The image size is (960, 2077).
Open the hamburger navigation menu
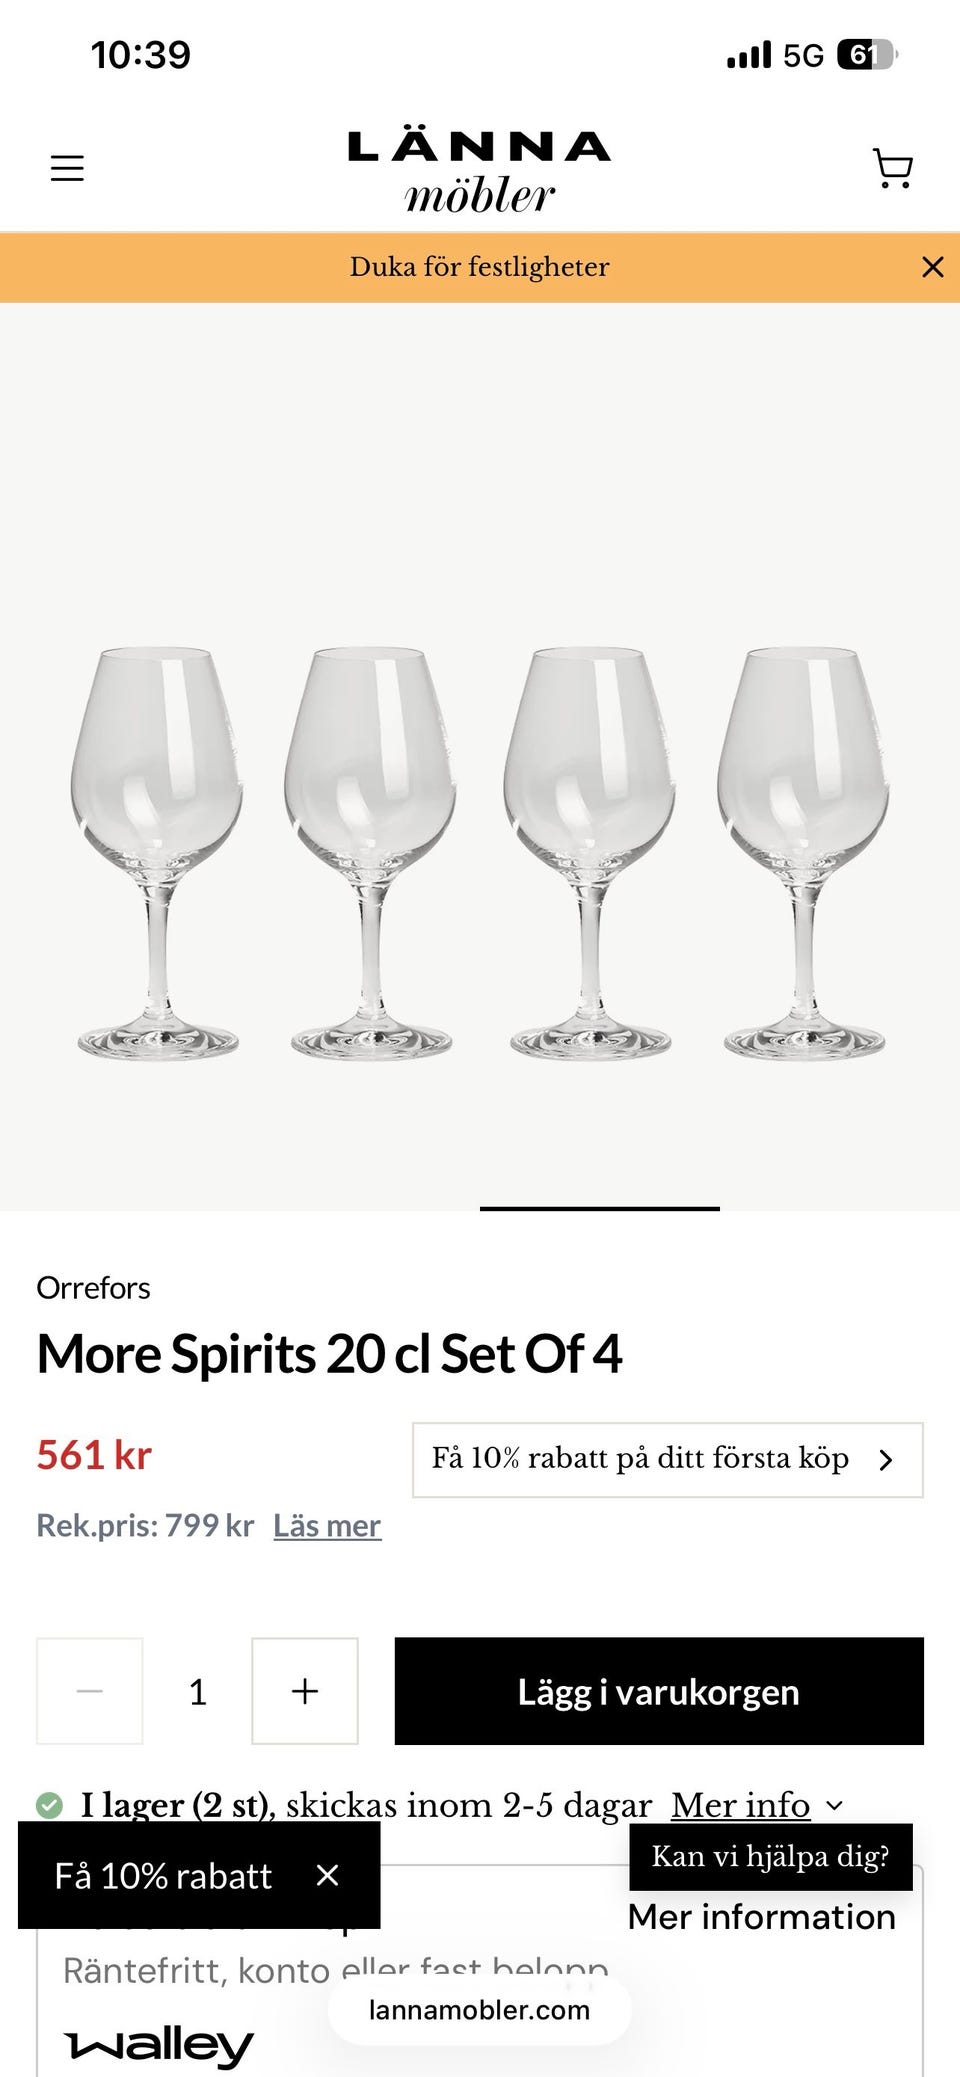(67, 168)
